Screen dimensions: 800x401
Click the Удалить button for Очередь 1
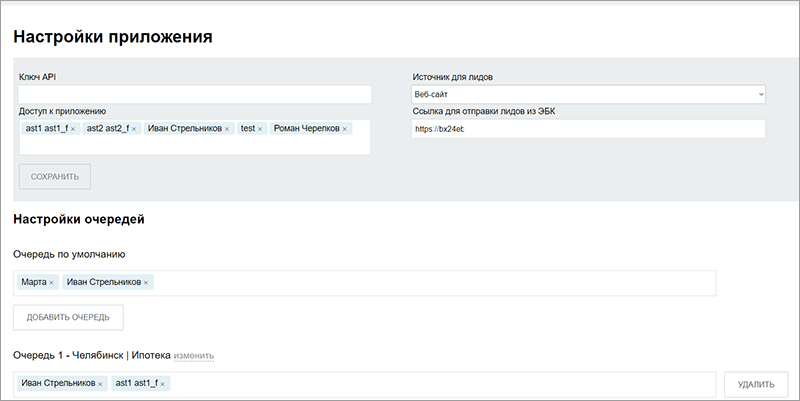pyautogui.click(x=756, y=384)
